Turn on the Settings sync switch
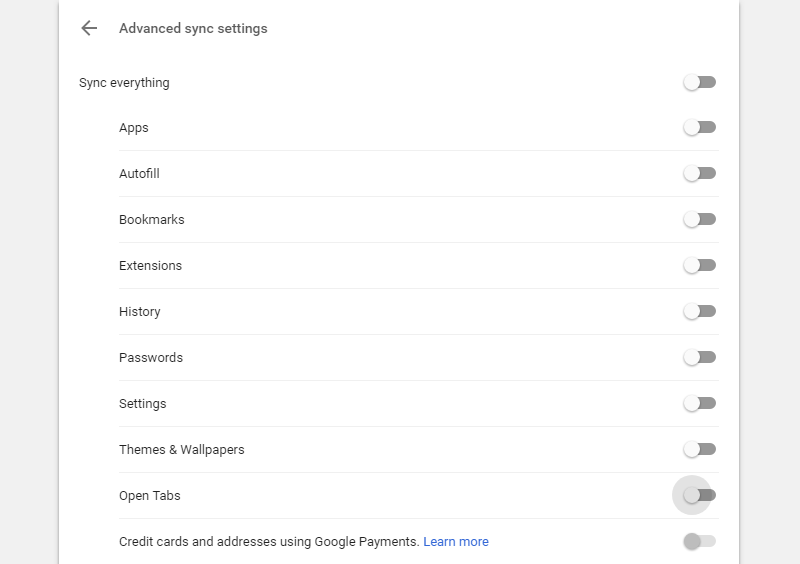This screenshot has width=800, height=564. (x=700, y=403)
